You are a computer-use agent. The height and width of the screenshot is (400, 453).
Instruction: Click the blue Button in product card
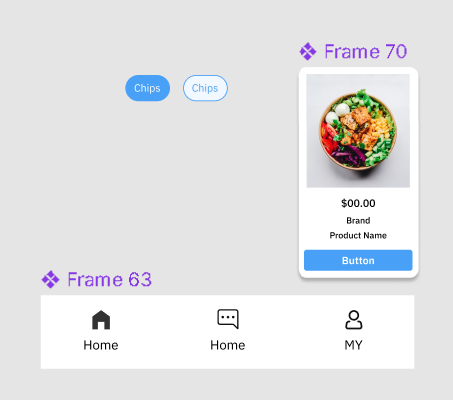pyautogui.click(x=358, y=260)
